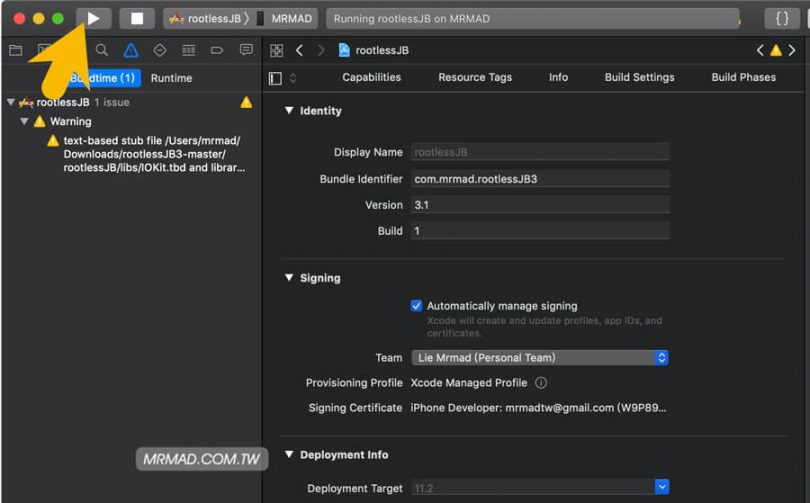This screenshot has height=503, width=810.
Task: Click the Run (play) build button
Action: [x=93, y=18]
